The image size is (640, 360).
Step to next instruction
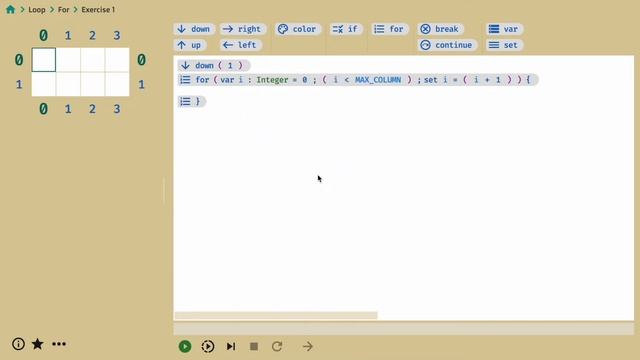[231, 347]
